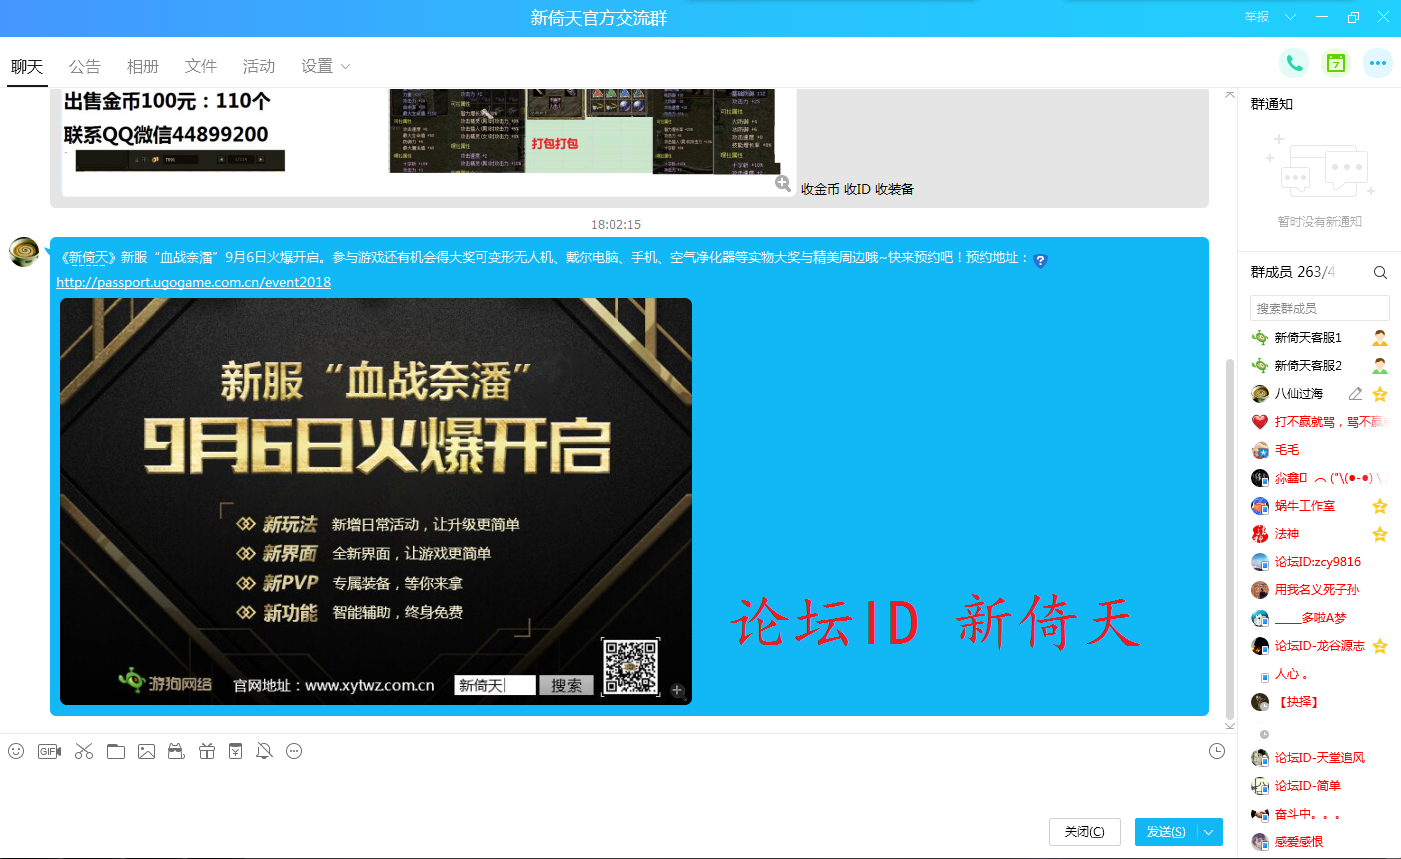Open the GIF recorder tool
The width and height of the screenshot is (1401, 859).
49,751
